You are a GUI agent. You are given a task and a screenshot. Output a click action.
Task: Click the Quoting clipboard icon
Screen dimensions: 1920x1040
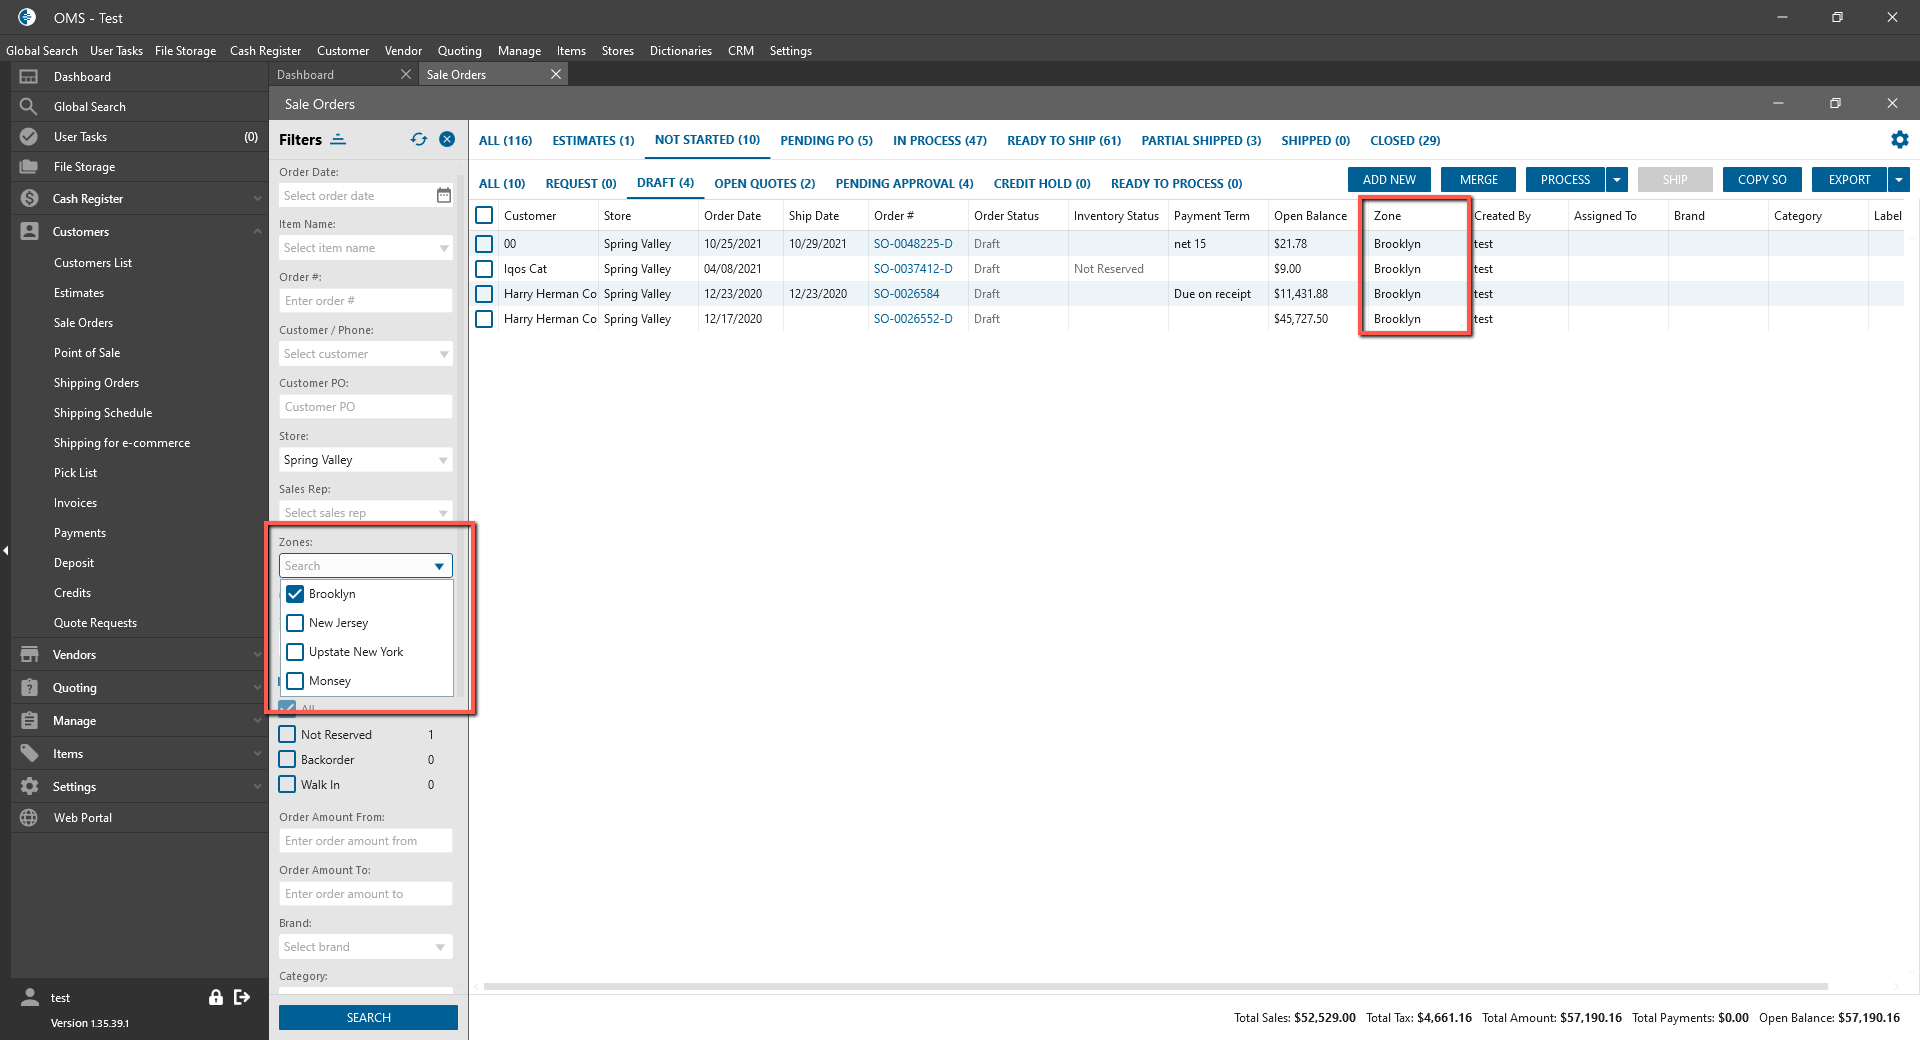point(29,688)
